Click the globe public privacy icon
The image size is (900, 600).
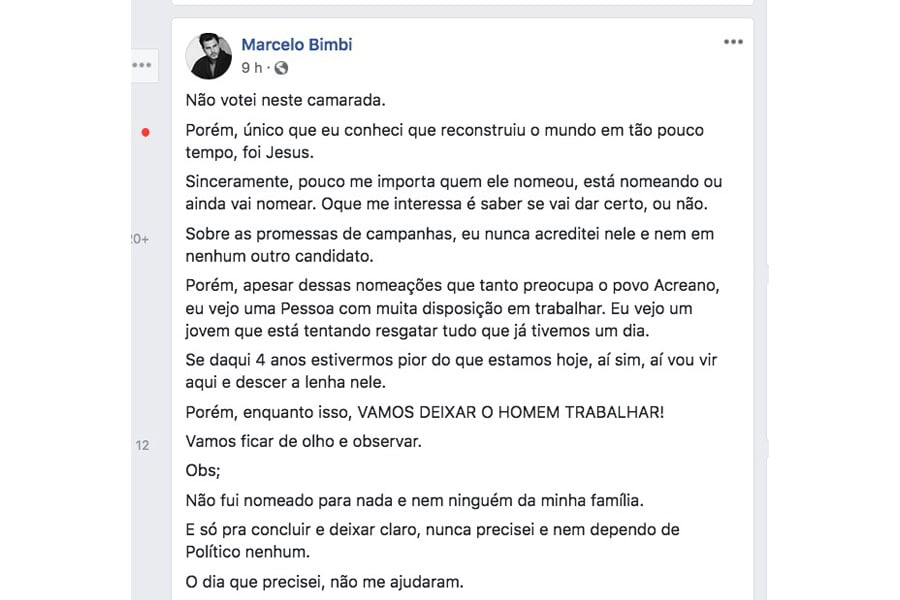[x=281, y=68]
